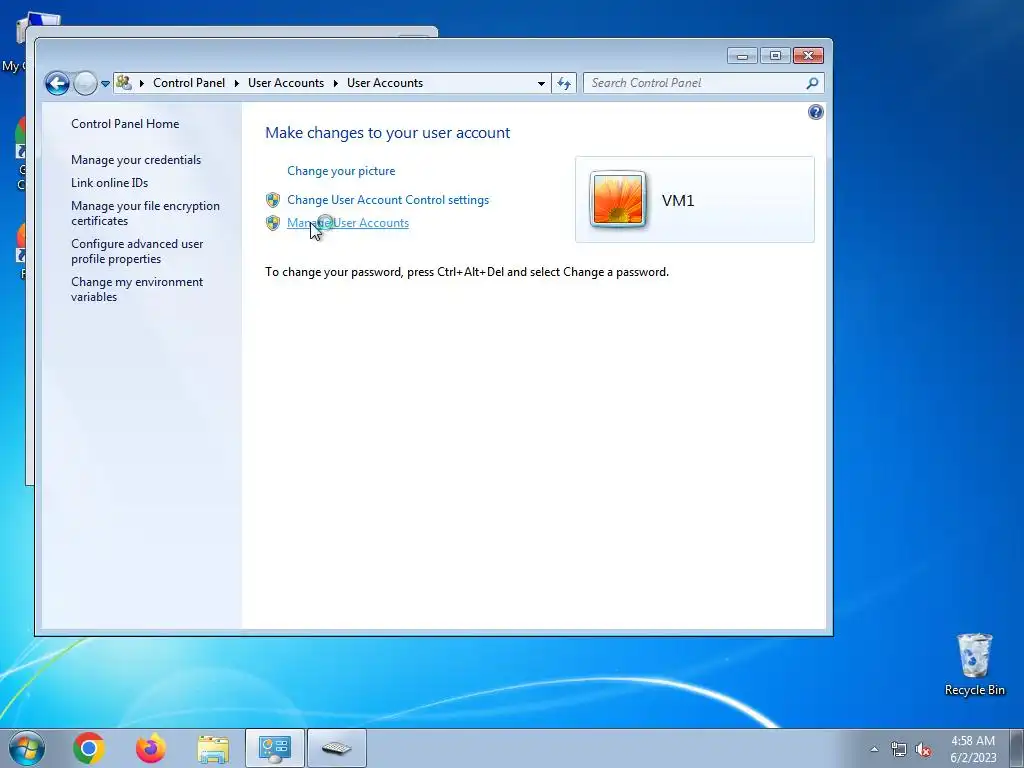
Task: Click the User Accounts icon in address bar
Action: pyautogui.click(x=124, y=83)
